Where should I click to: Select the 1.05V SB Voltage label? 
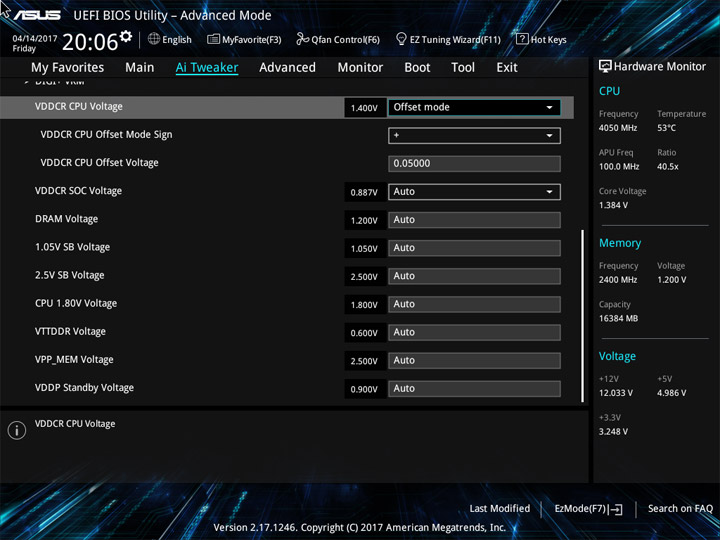point(72,247)
